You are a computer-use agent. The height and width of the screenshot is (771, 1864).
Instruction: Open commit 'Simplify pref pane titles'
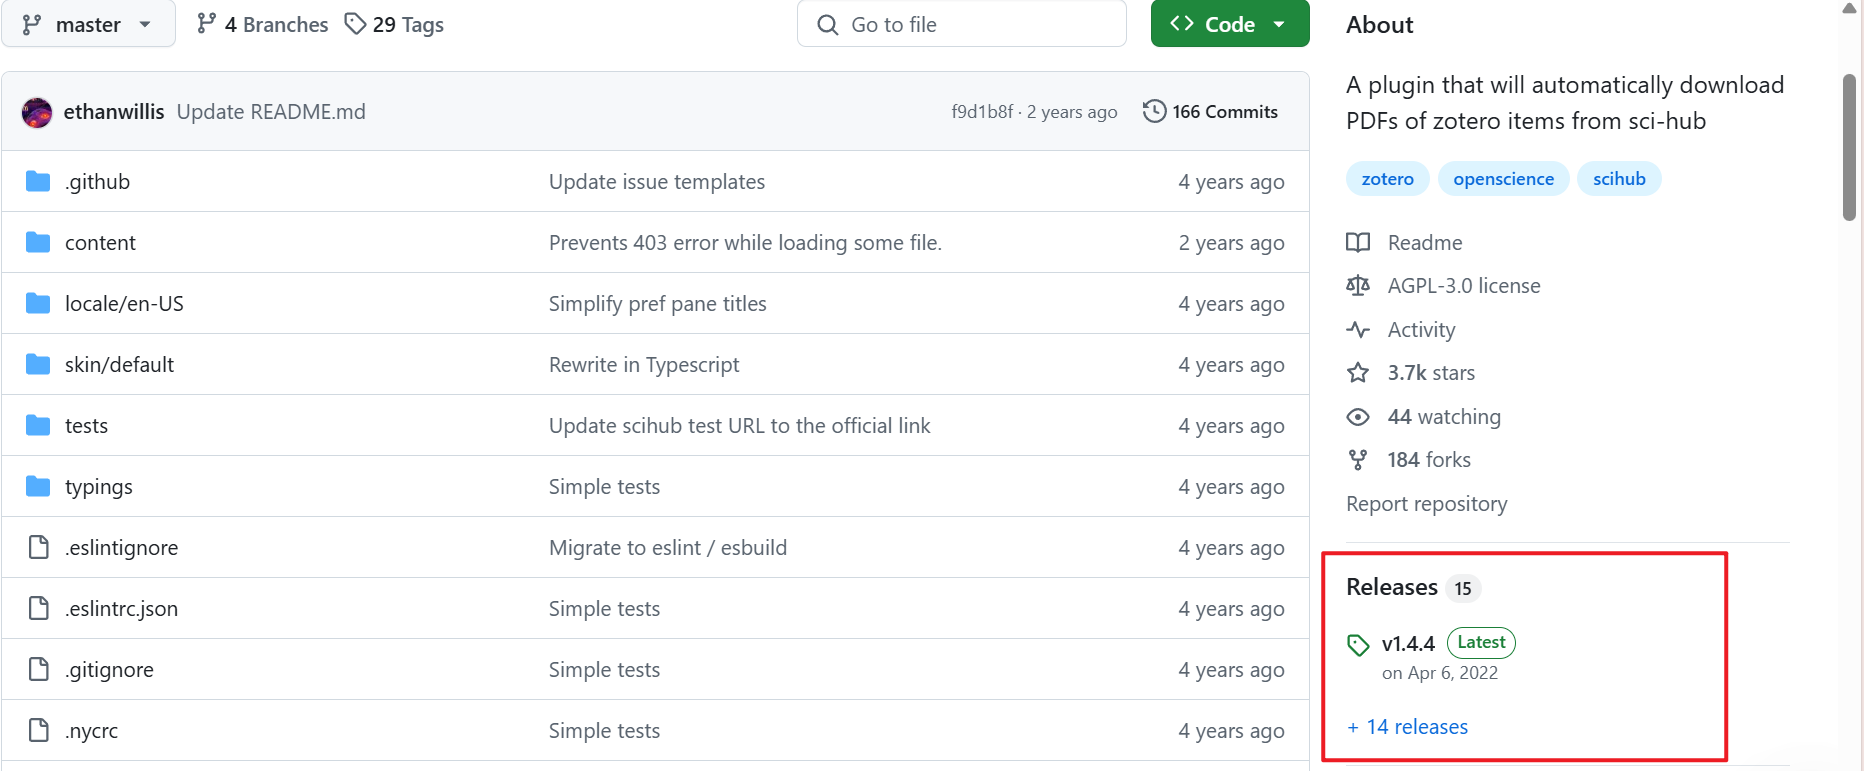point(658,304)
